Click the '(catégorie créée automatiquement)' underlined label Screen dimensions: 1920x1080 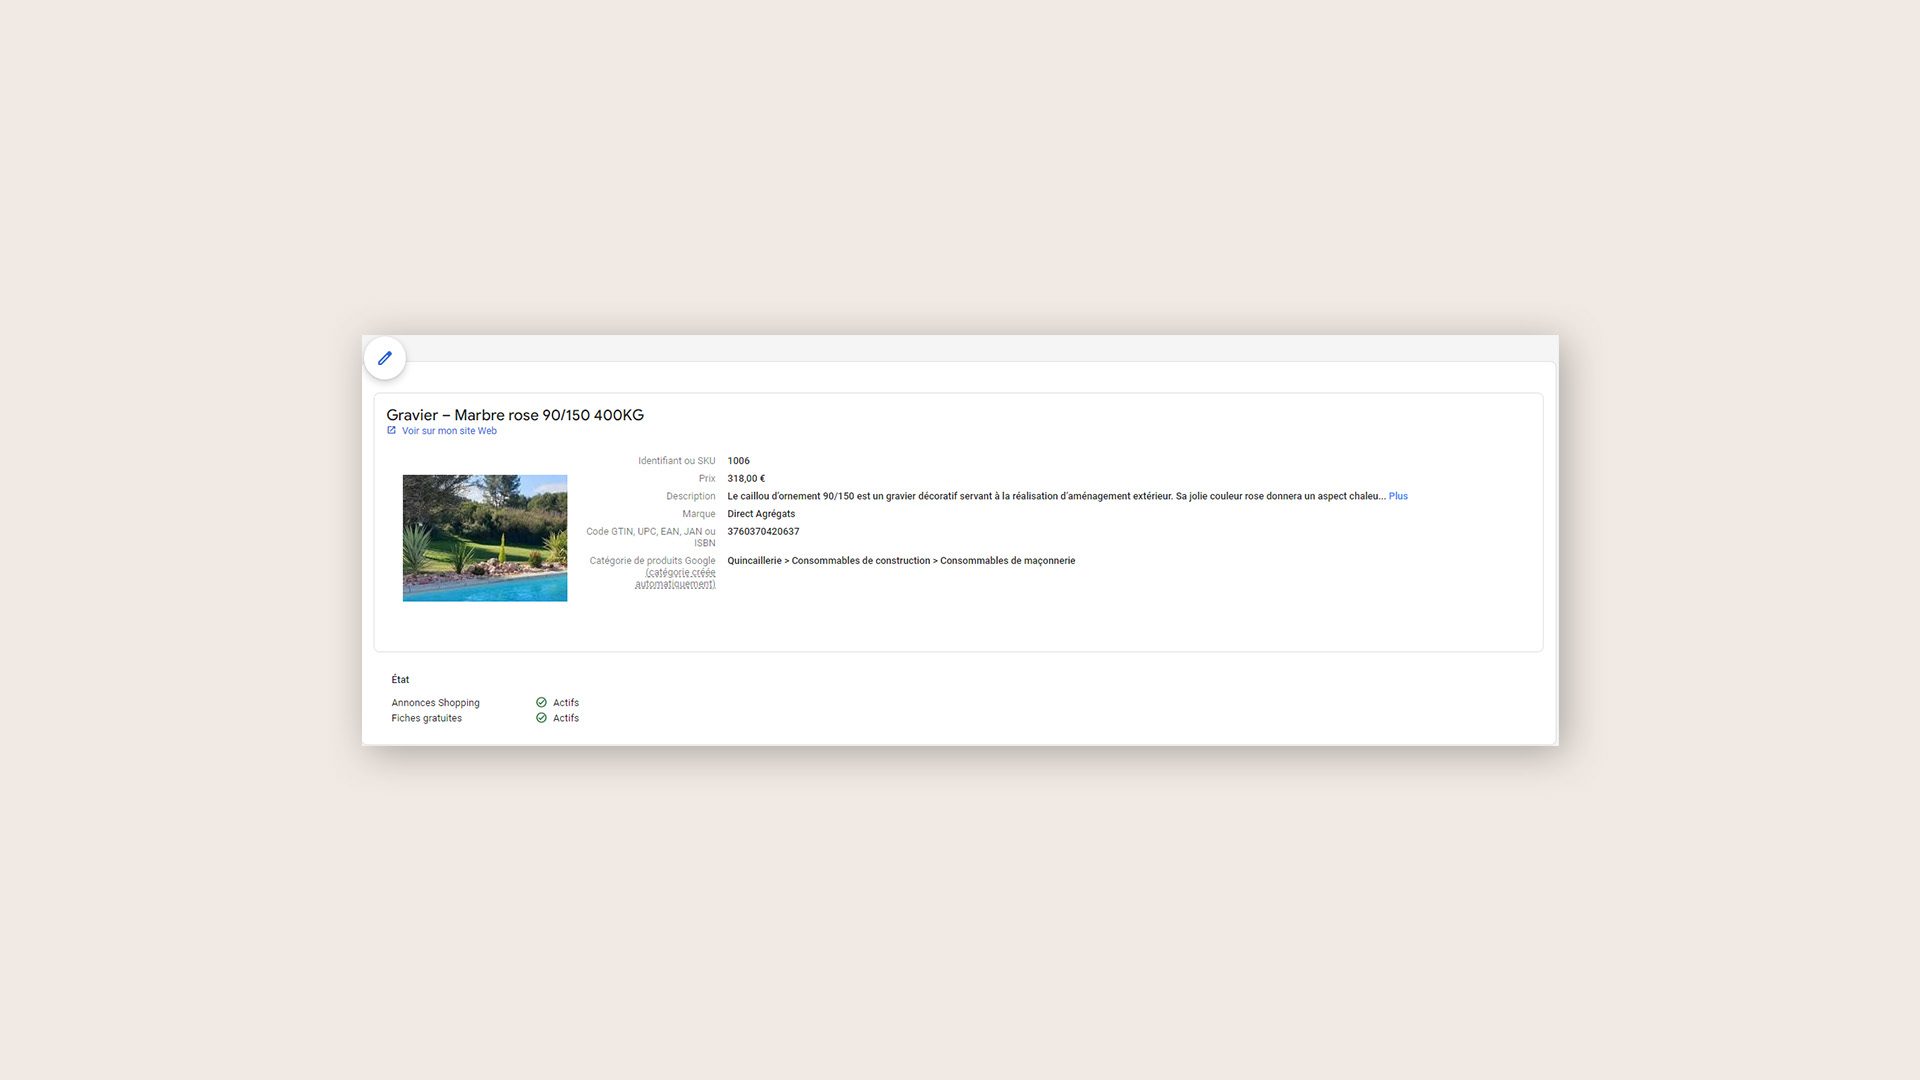pyautogui.click(x=676, y=579)
